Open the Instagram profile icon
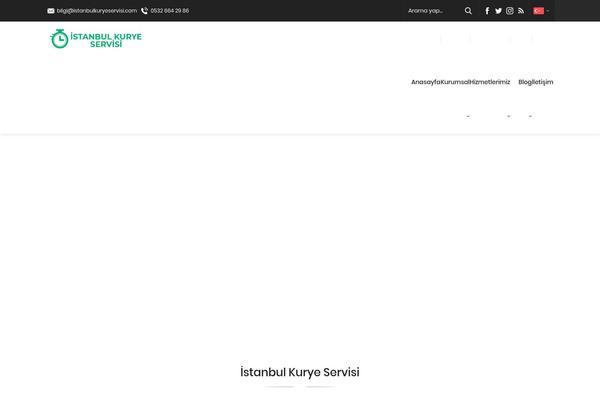The image size is (600, 400). coord(510,11)
